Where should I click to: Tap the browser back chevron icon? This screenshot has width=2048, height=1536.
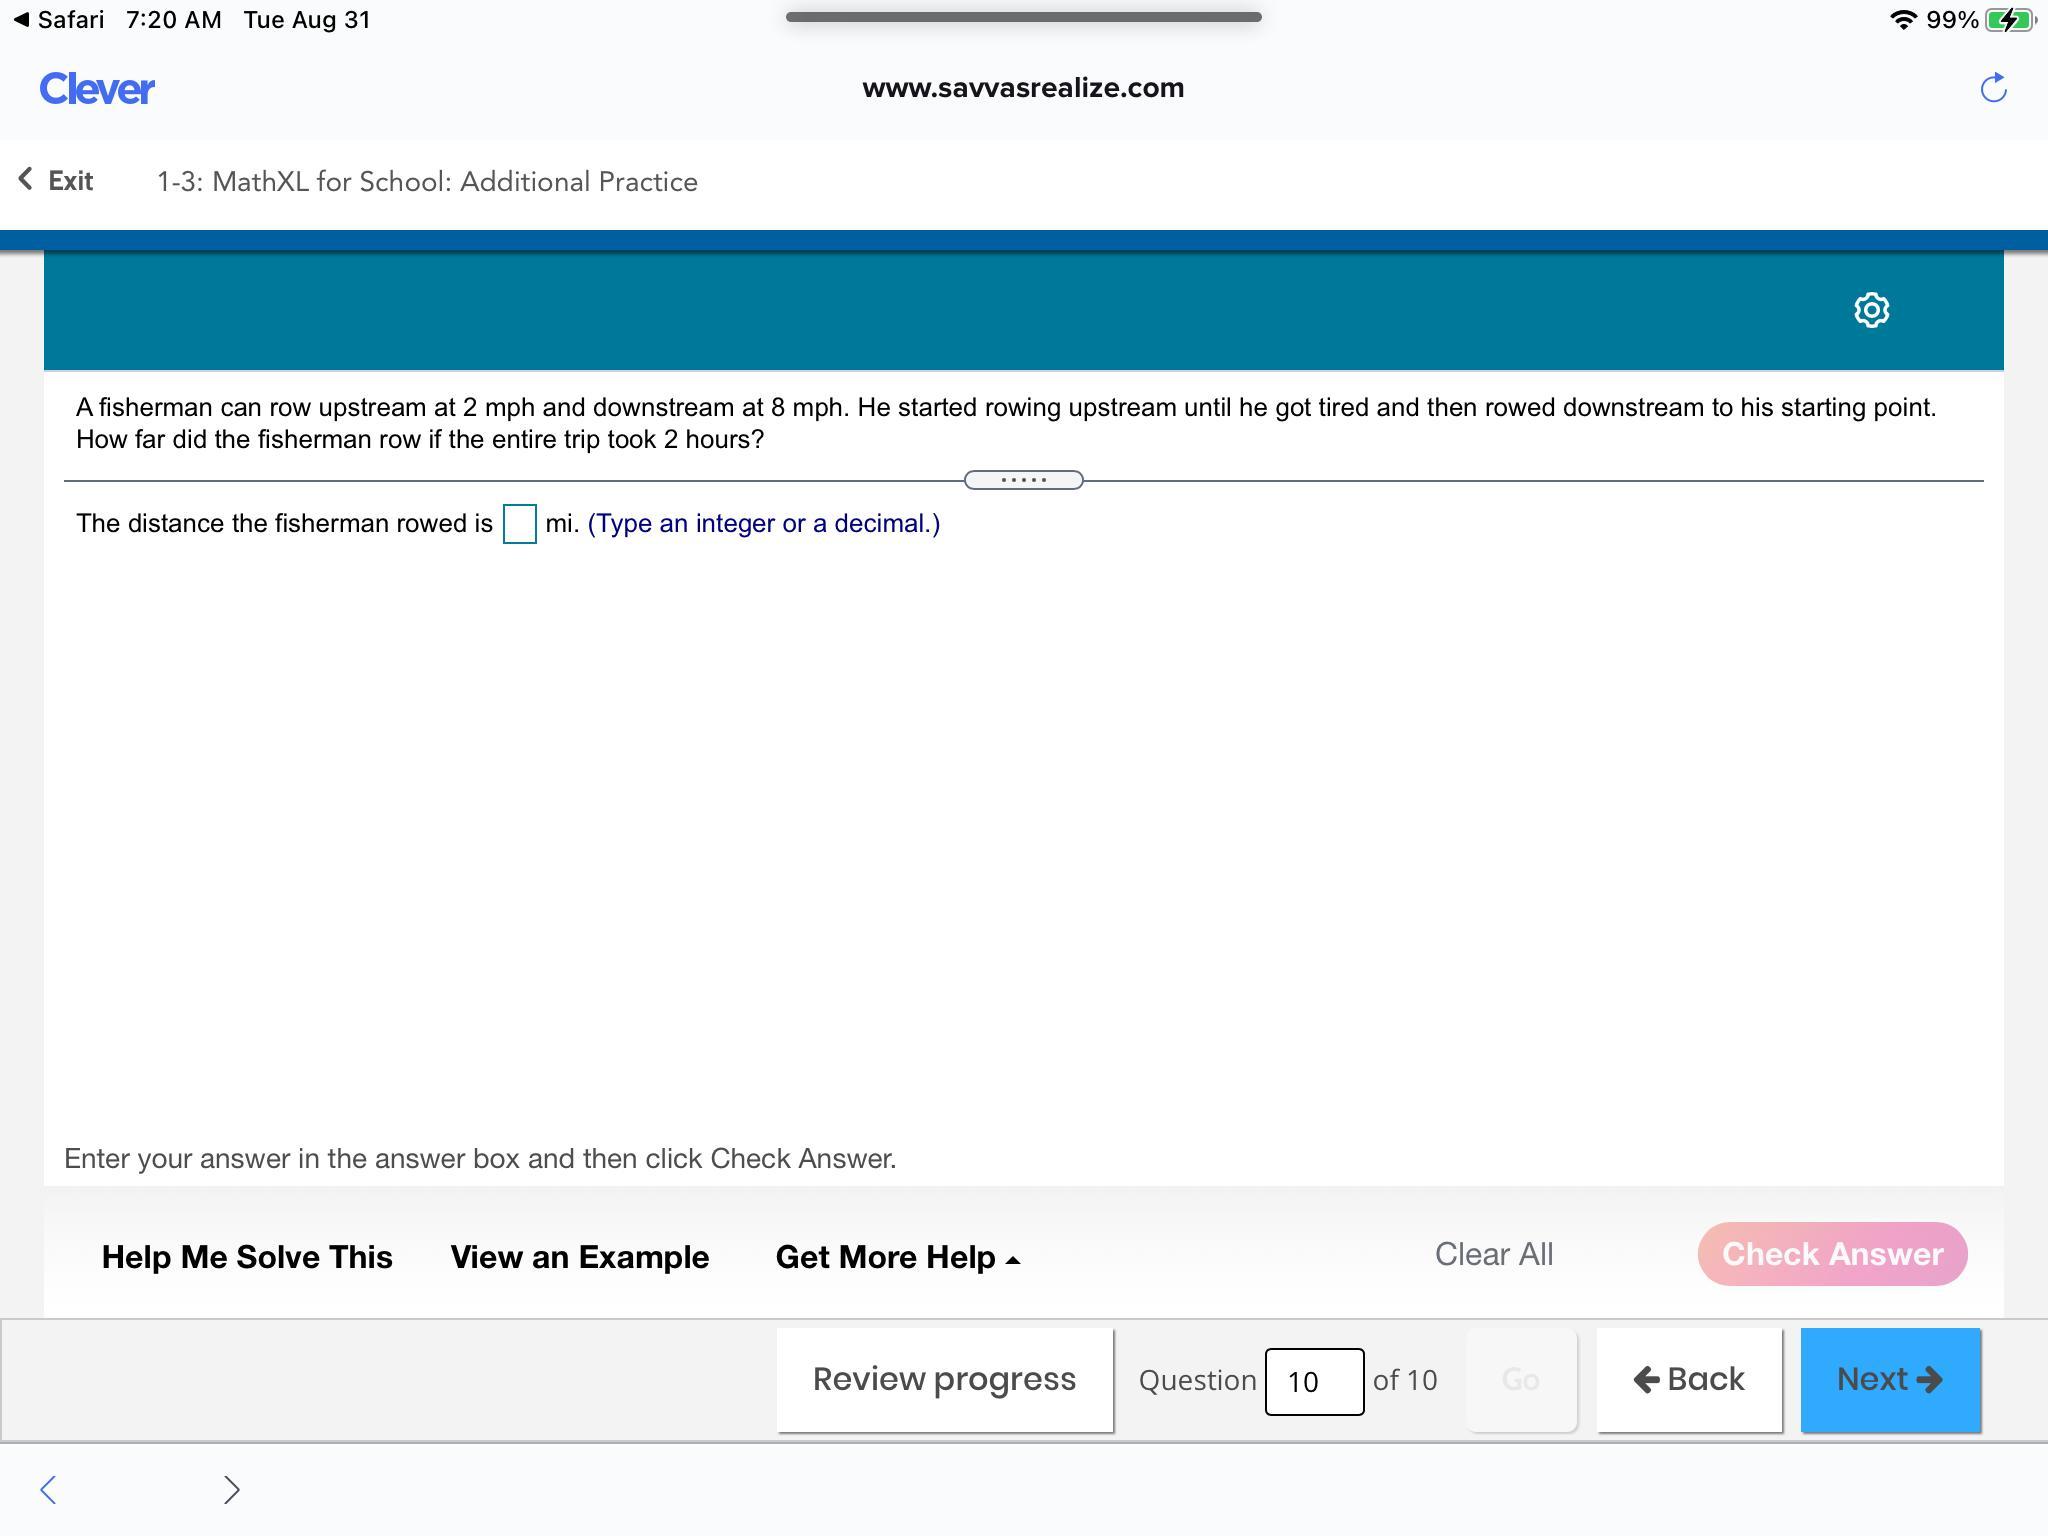coord(48,1489)
